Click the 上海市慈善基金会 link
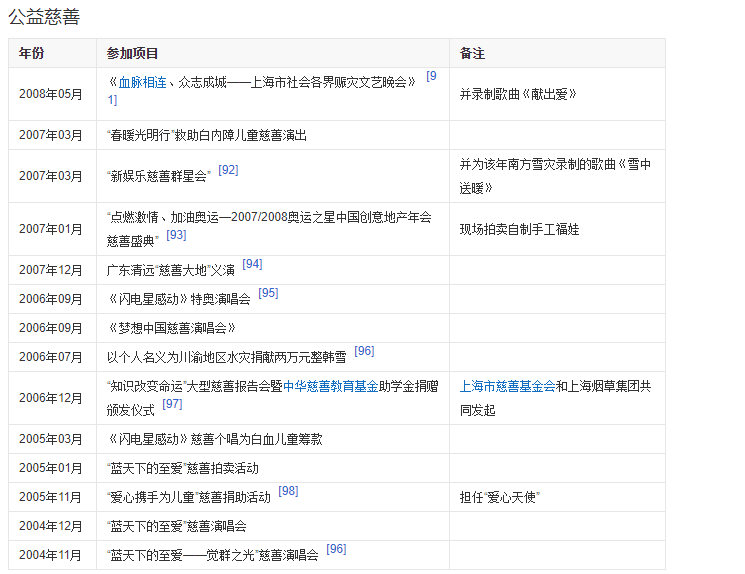The image size is (745, 574). [507, 386]
